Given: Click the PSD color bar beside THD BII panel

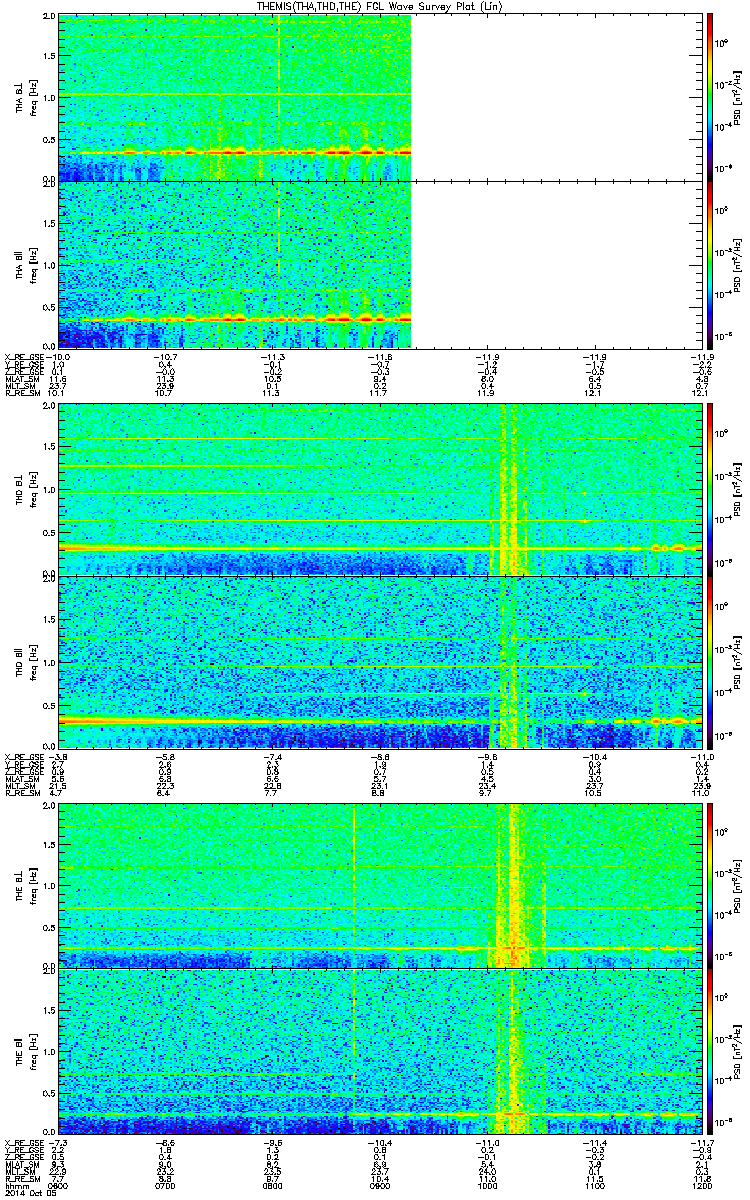Looking at the screenshot, I should (x=709, y=661).
